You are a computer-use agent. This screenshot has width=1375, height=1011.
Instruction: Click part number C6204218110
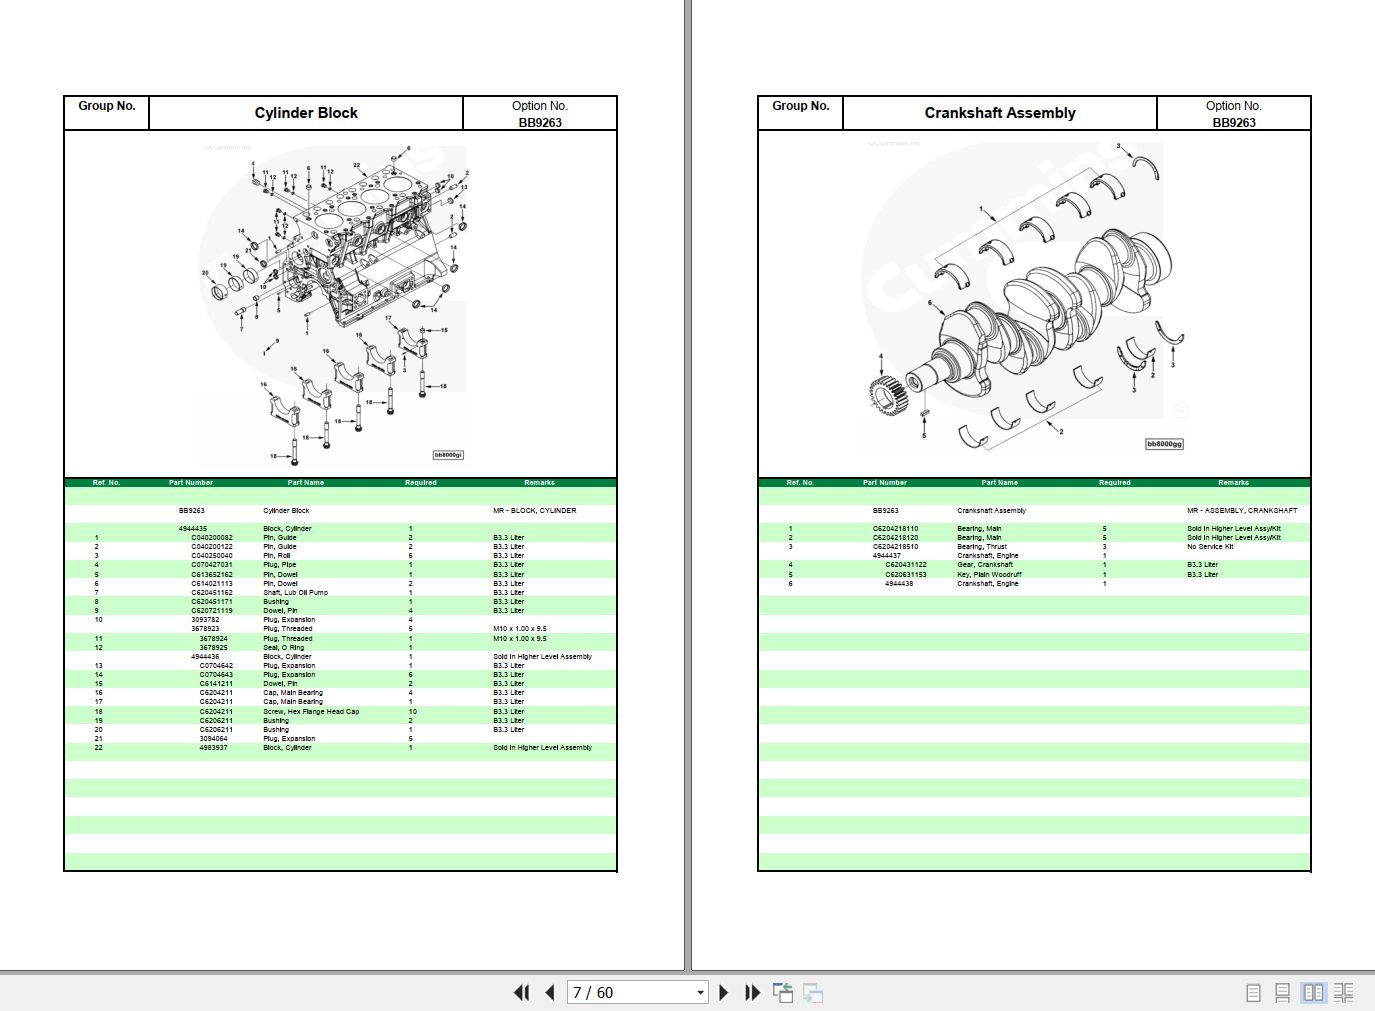[895, 529]
